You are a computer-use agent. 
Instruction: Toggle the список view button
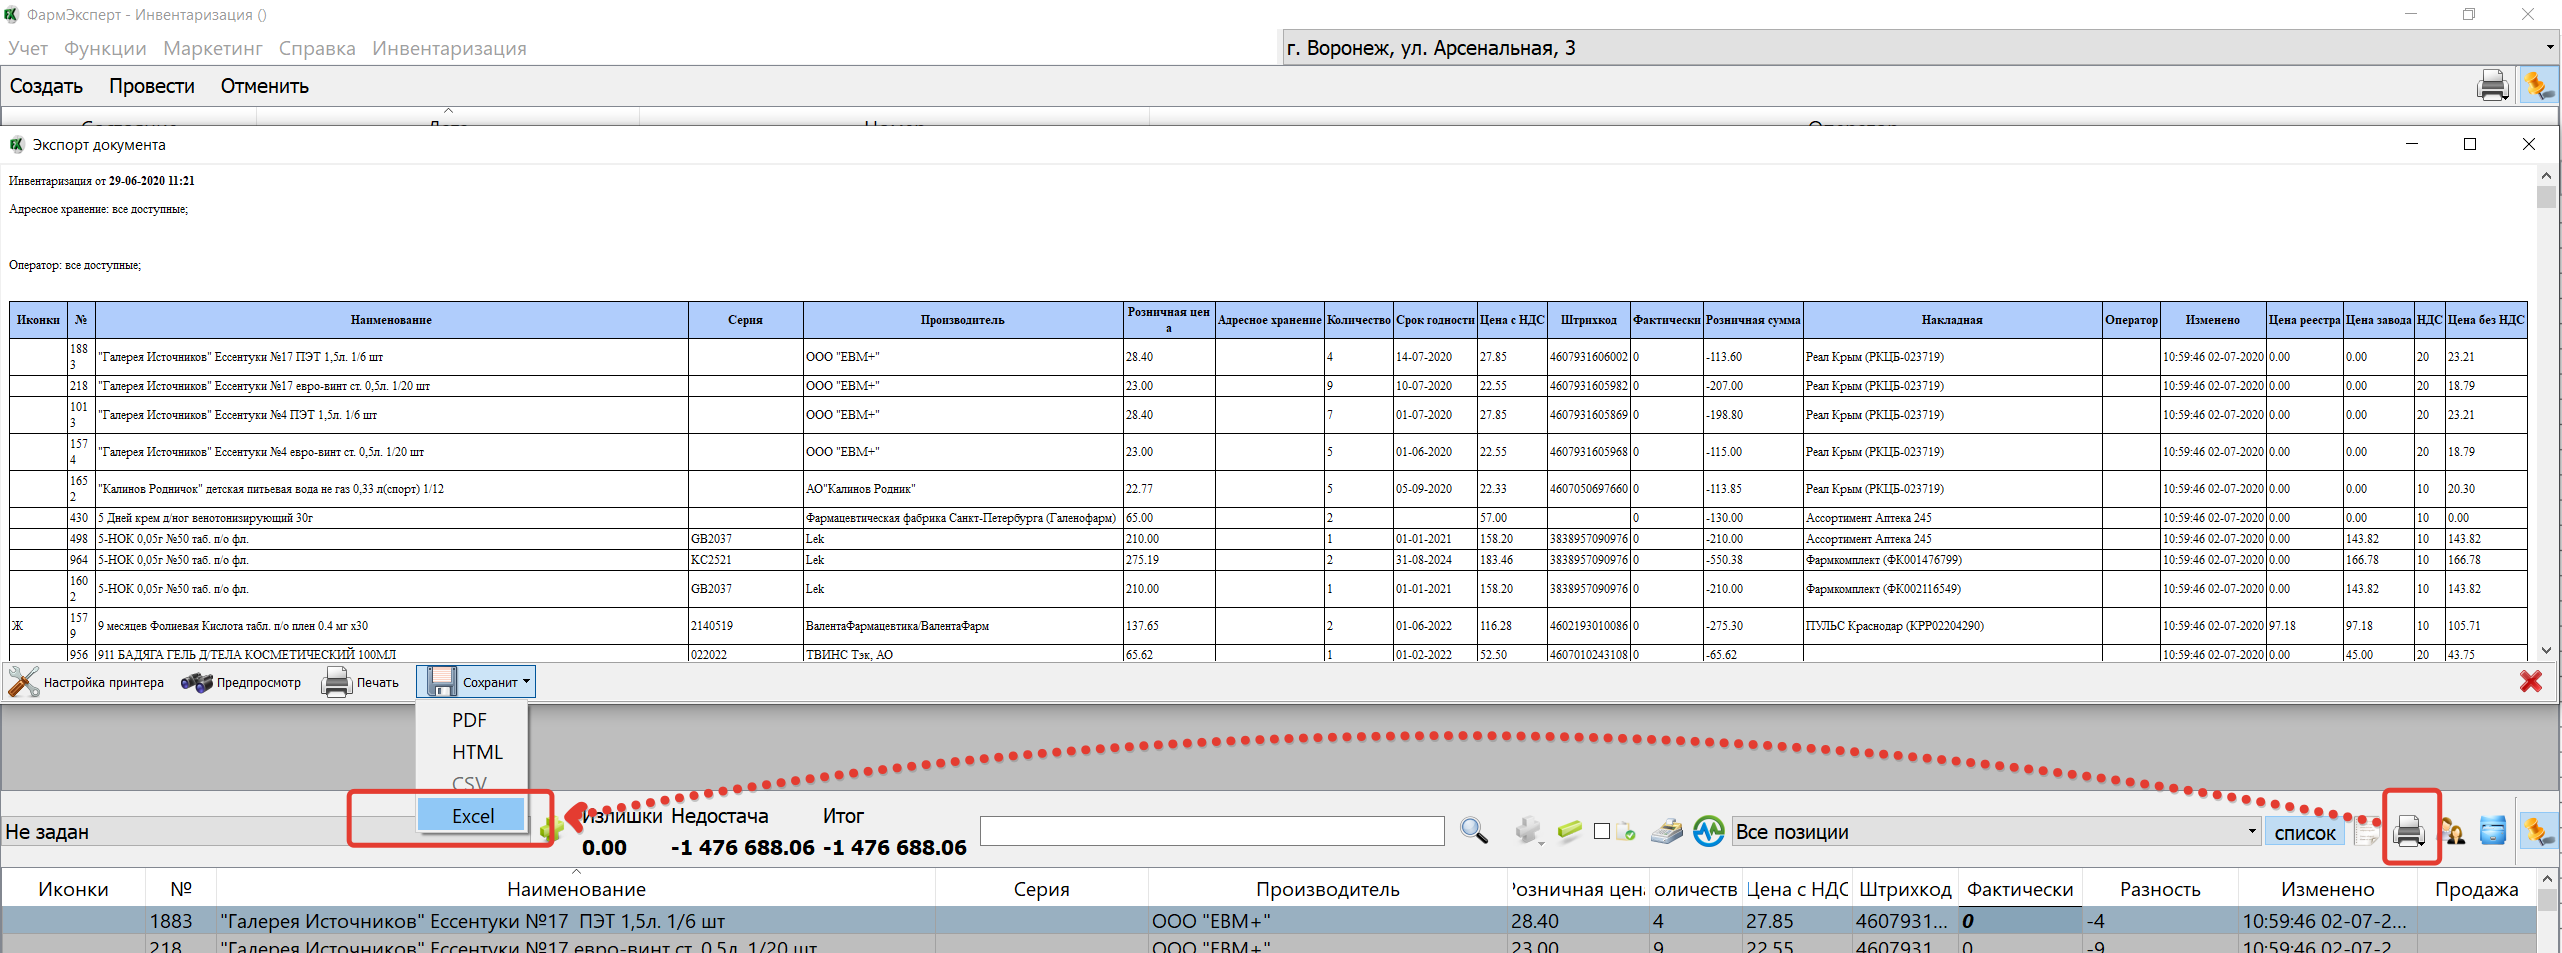(2304, 832)
